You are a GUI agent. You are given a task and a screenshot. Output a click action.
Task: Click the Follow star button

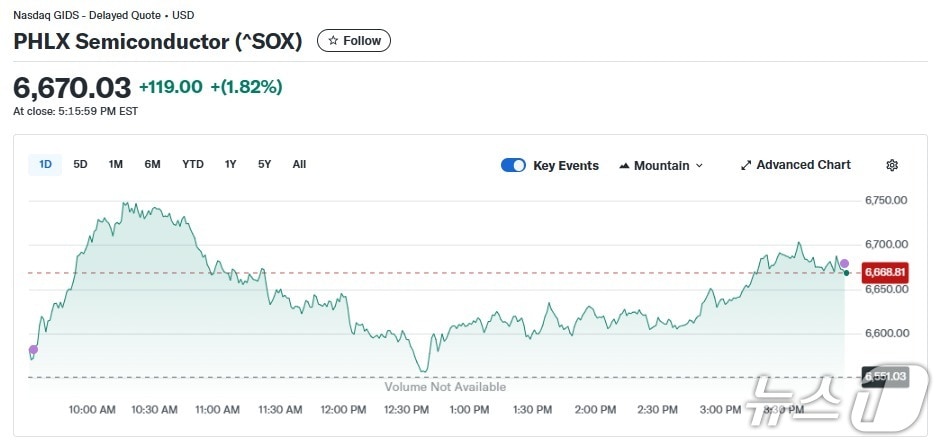click(354, 41)
